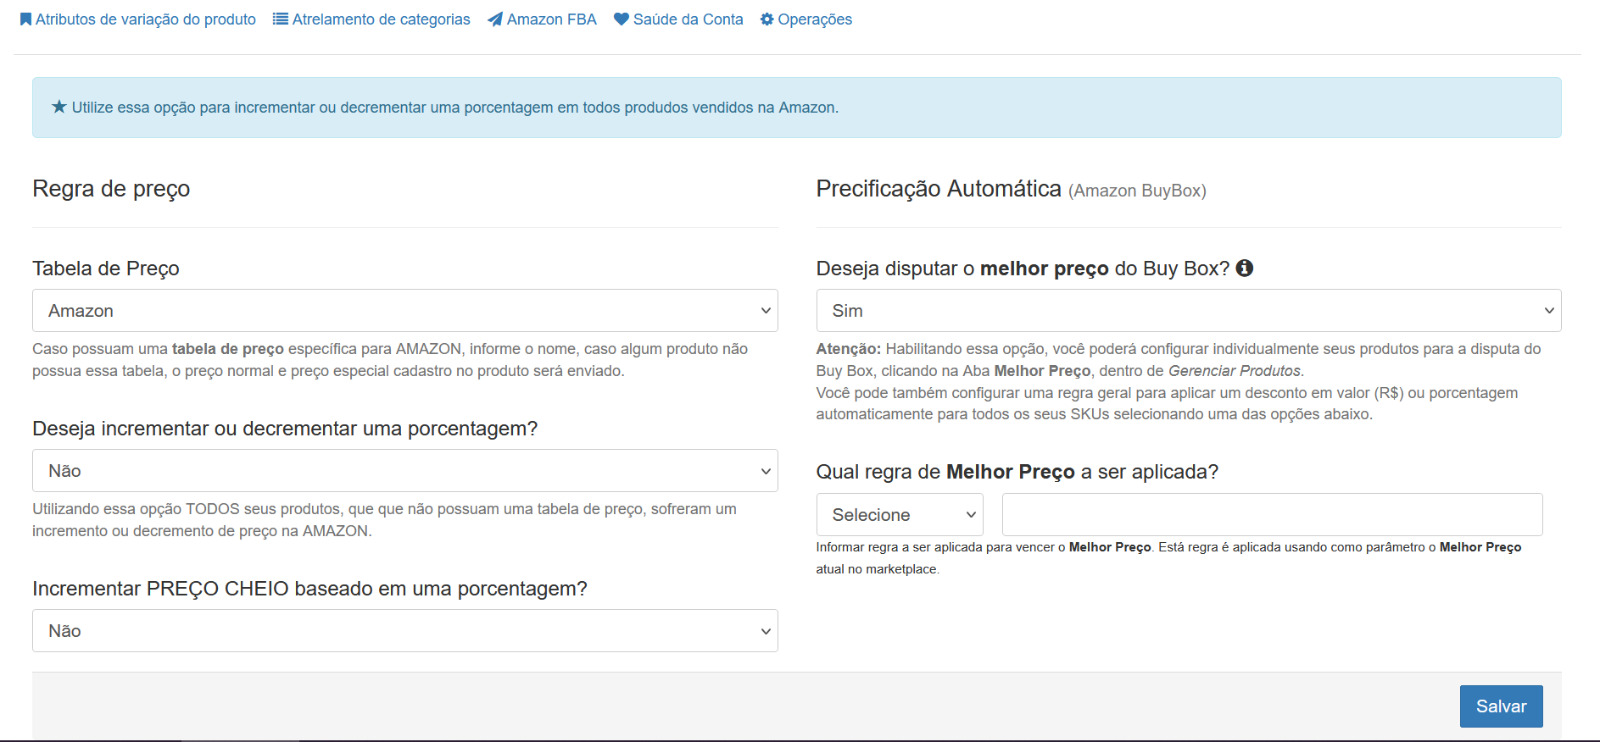
Task: Expand the incrementar ou decrementar porcentagem dropdown
Action: [405, 471]
